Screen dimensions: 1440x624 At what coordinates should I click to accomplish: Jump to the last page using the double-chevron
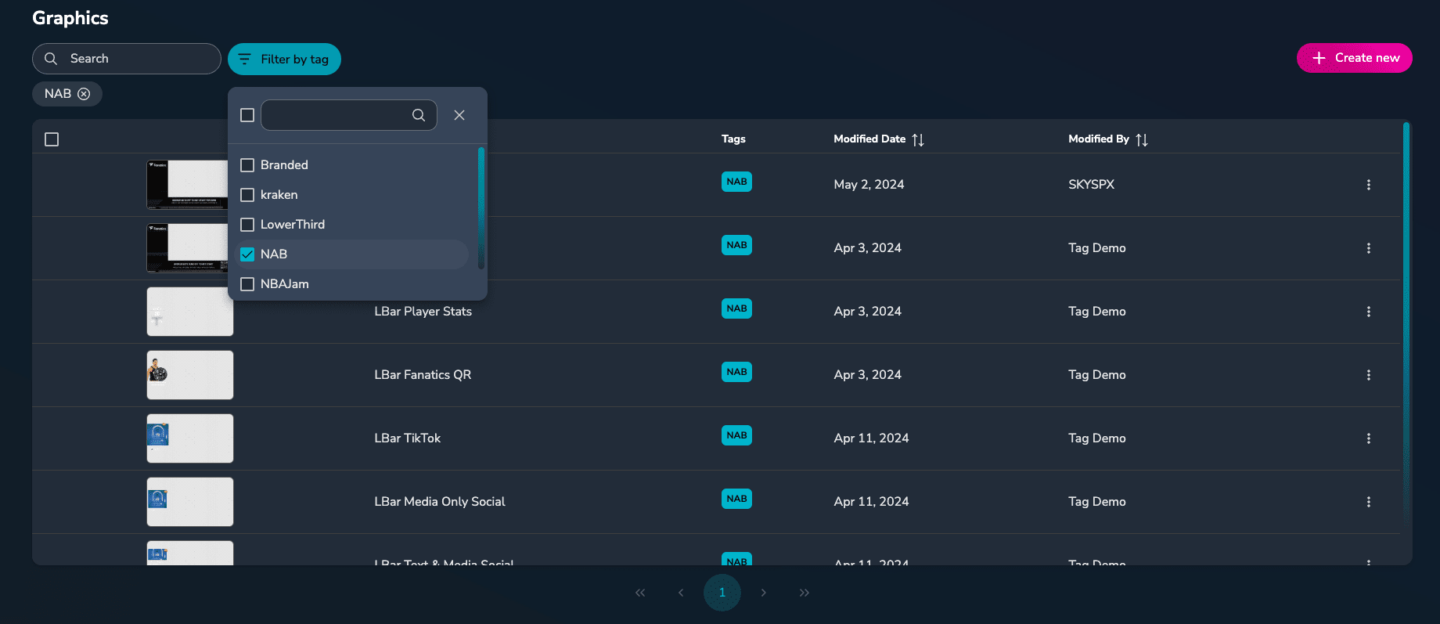click(804, 592)
